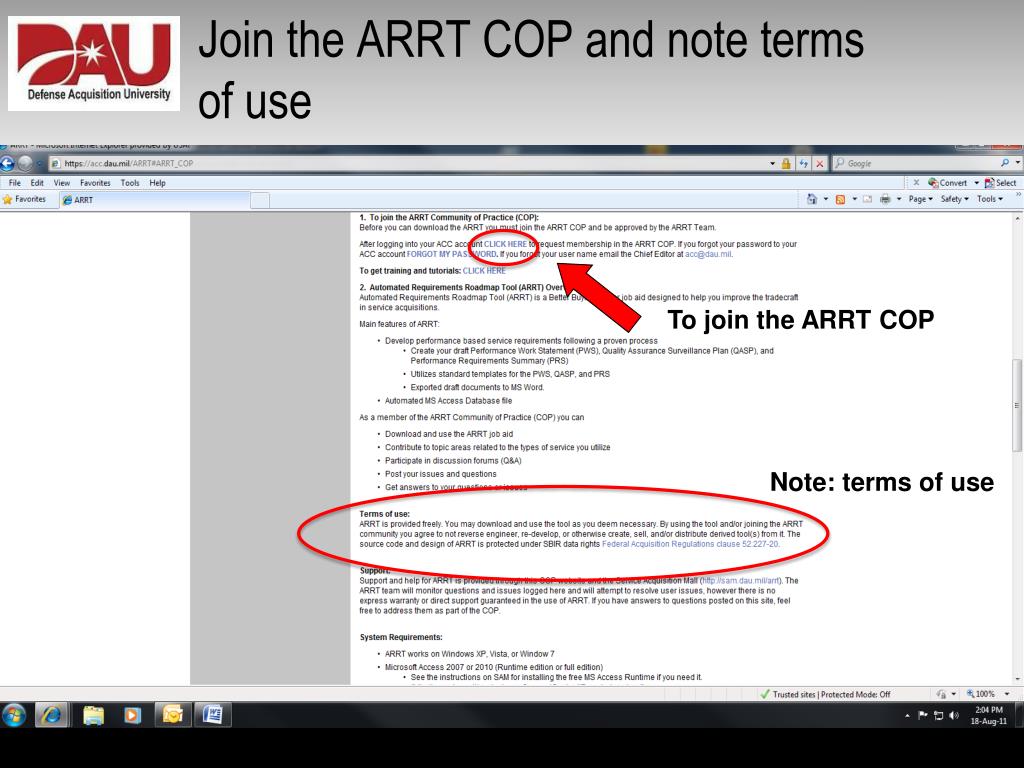Close the Adobe PDF toolbar with the X
Viewport: 1024px width, 768px height.
pyautogui.click(x=916, y=183)
